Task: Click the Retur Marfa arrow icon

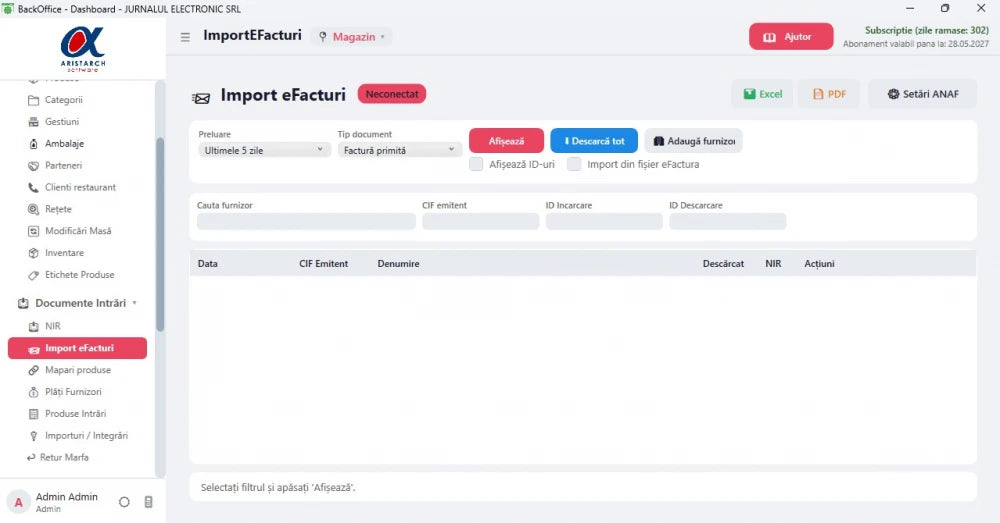Action: [31, 457]
